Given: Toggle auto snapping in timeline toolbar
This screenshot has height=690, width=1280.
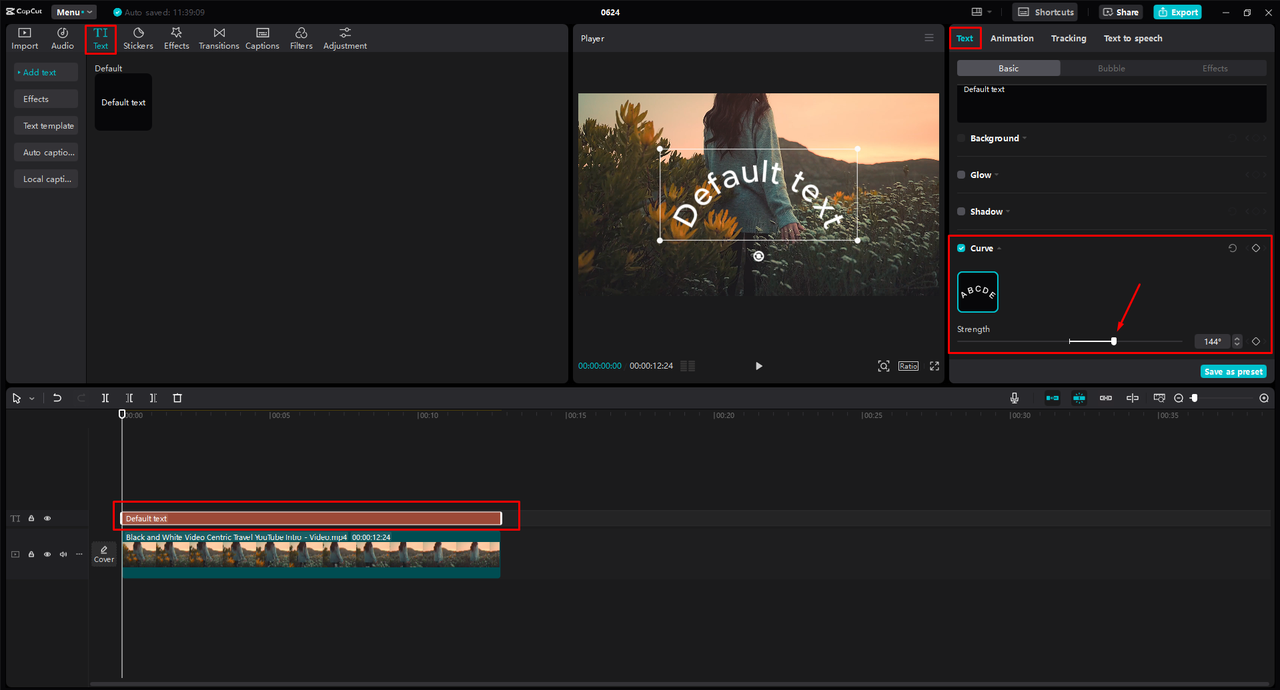Looking at the screenshot, I should pyautogui.click(x=1079, y=398).
